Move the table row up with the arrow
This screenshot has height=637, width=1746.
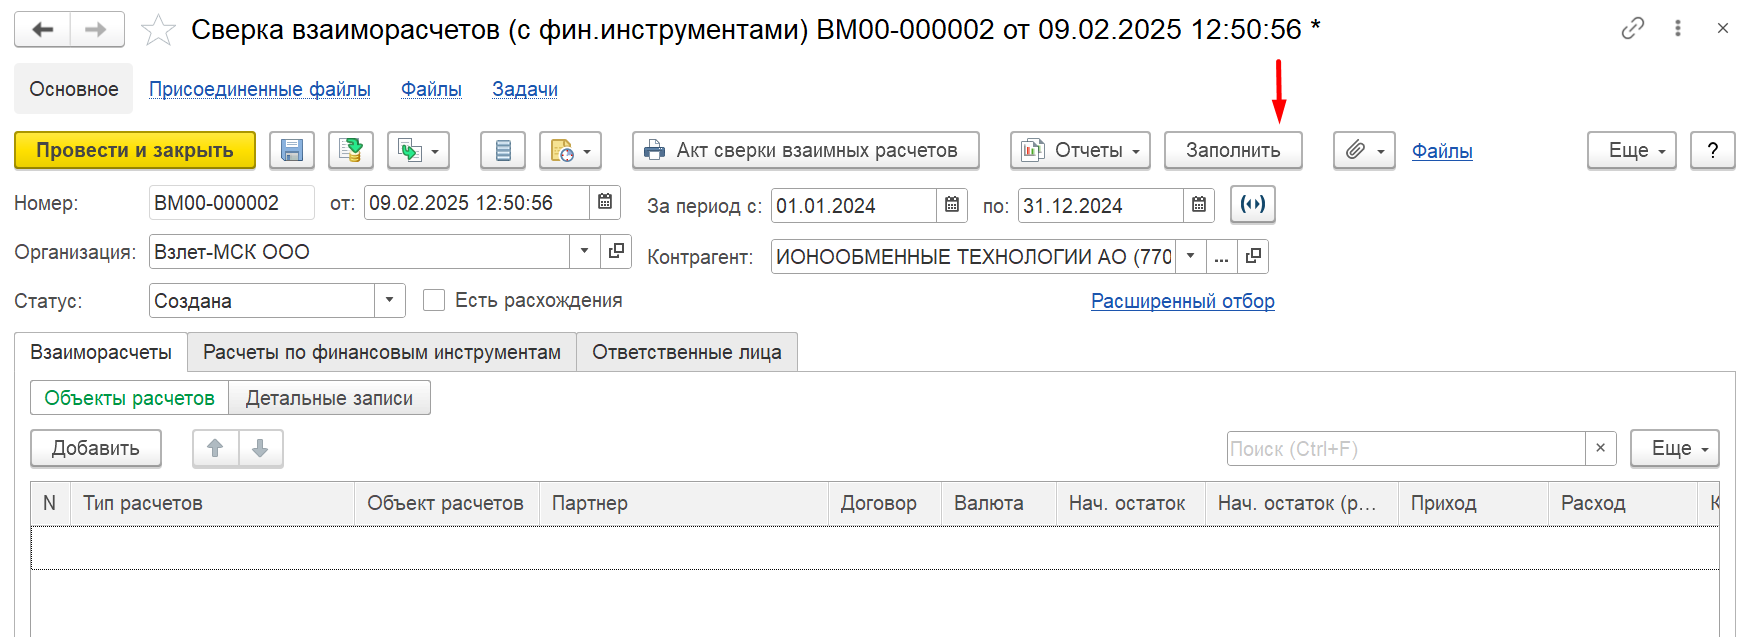click(x=215, y=448)
